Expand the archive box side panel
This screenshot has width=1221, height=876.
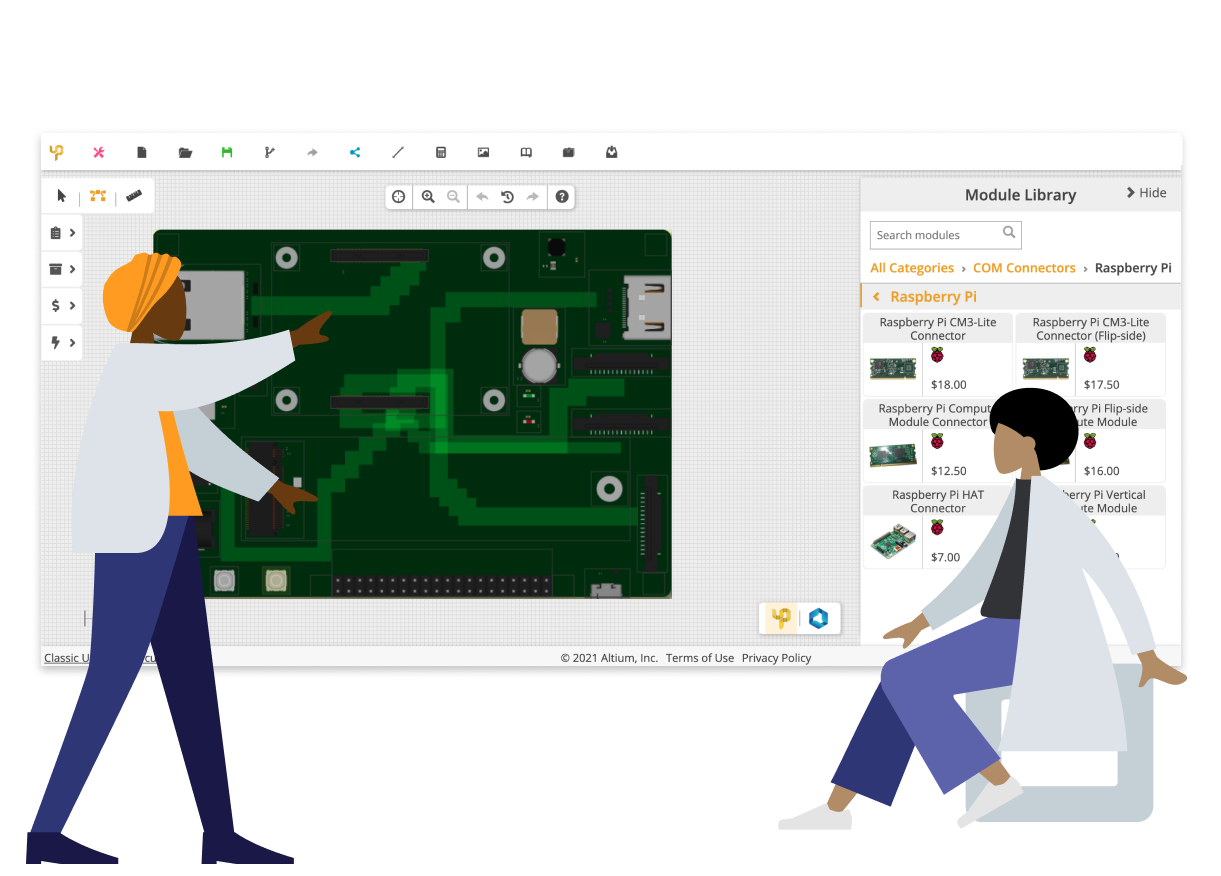pos(62,269)
